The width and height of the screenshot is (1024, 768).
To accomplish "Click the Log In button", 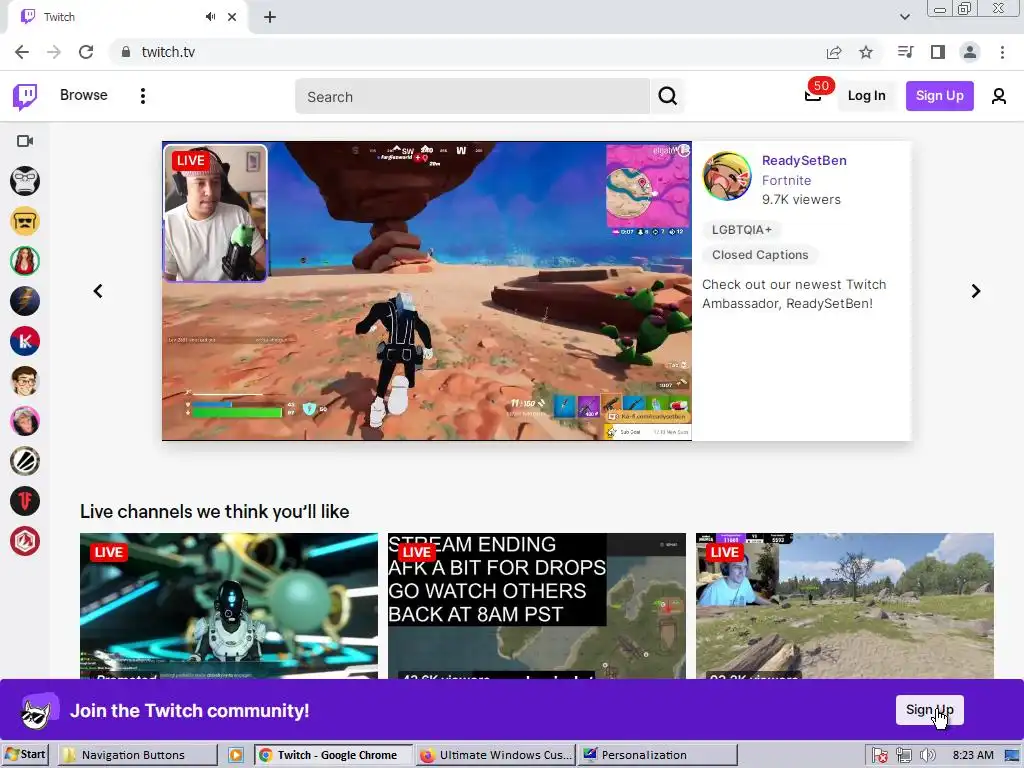I will 866,96.
